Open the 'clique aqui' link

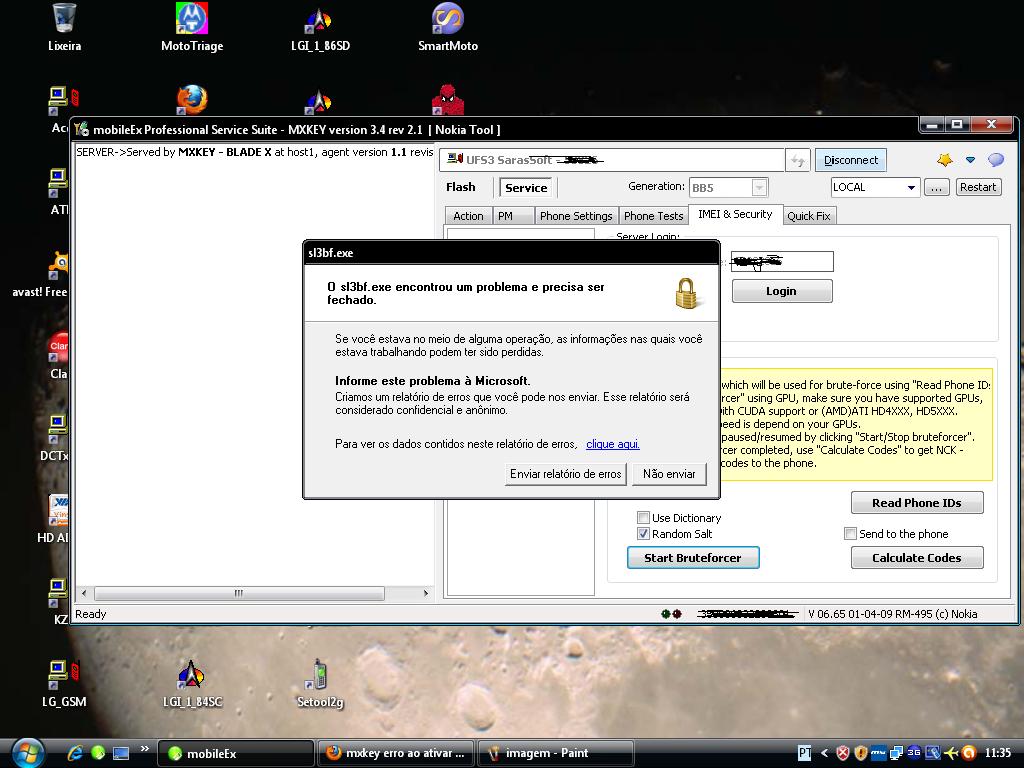click(x=613, y=444)
